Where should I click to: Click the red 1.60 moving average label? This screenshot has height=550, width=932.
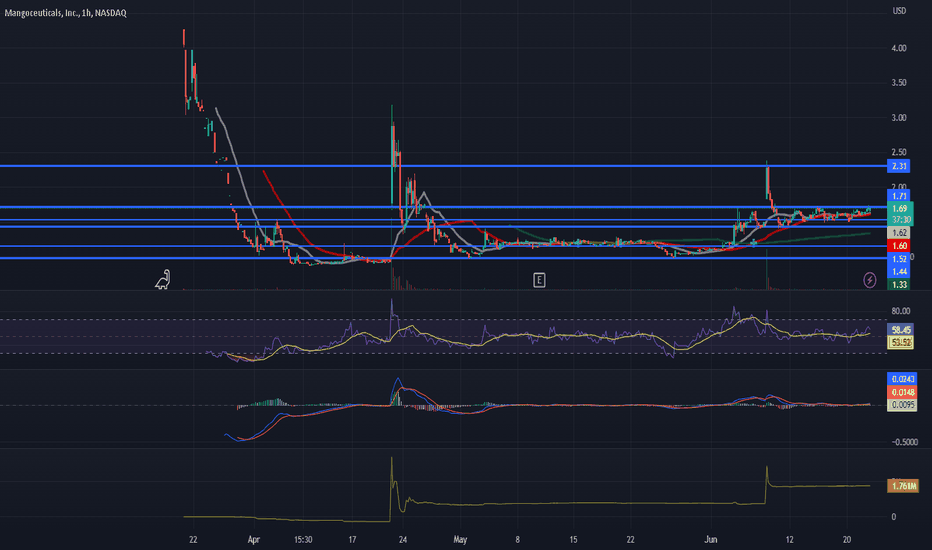[x=899, y=246]
